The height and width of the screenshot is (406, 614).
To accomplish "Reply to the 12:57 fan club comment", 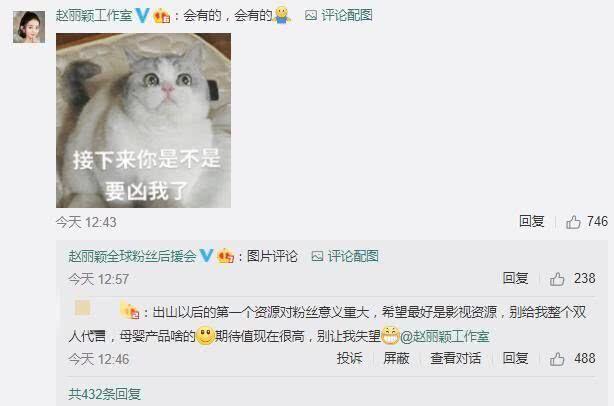I will click(515, 278).
